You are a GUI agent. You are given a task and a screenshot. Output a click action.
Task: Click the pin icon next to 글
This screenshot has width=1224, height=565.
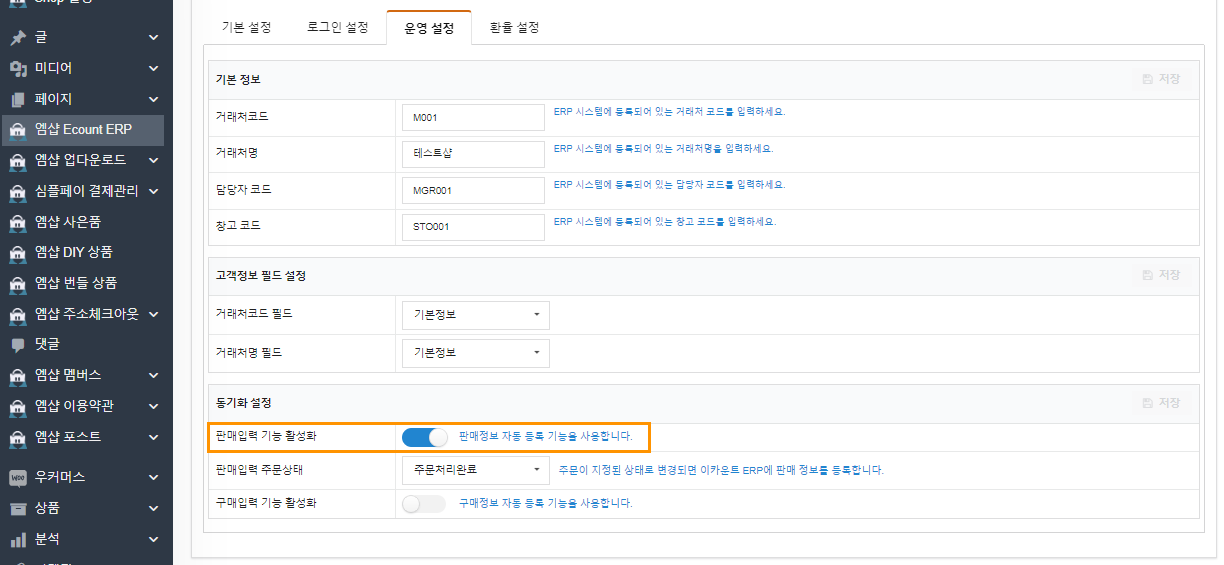click(x=17, y=38)
